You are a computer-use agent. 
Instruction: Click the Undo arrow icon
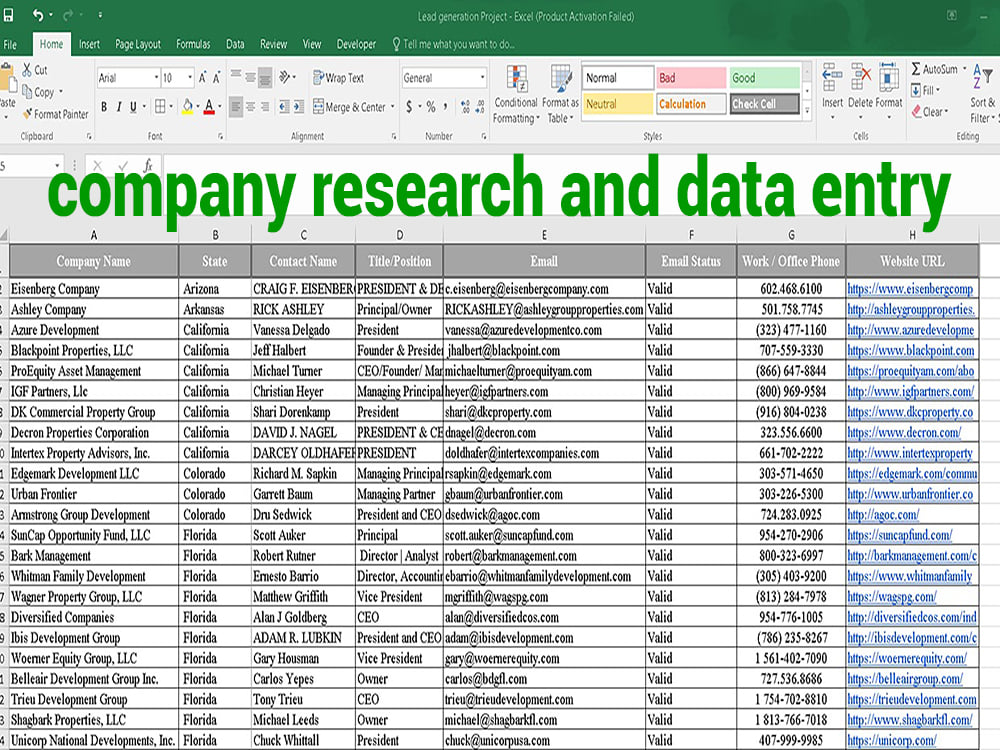[x=38, y=15]
